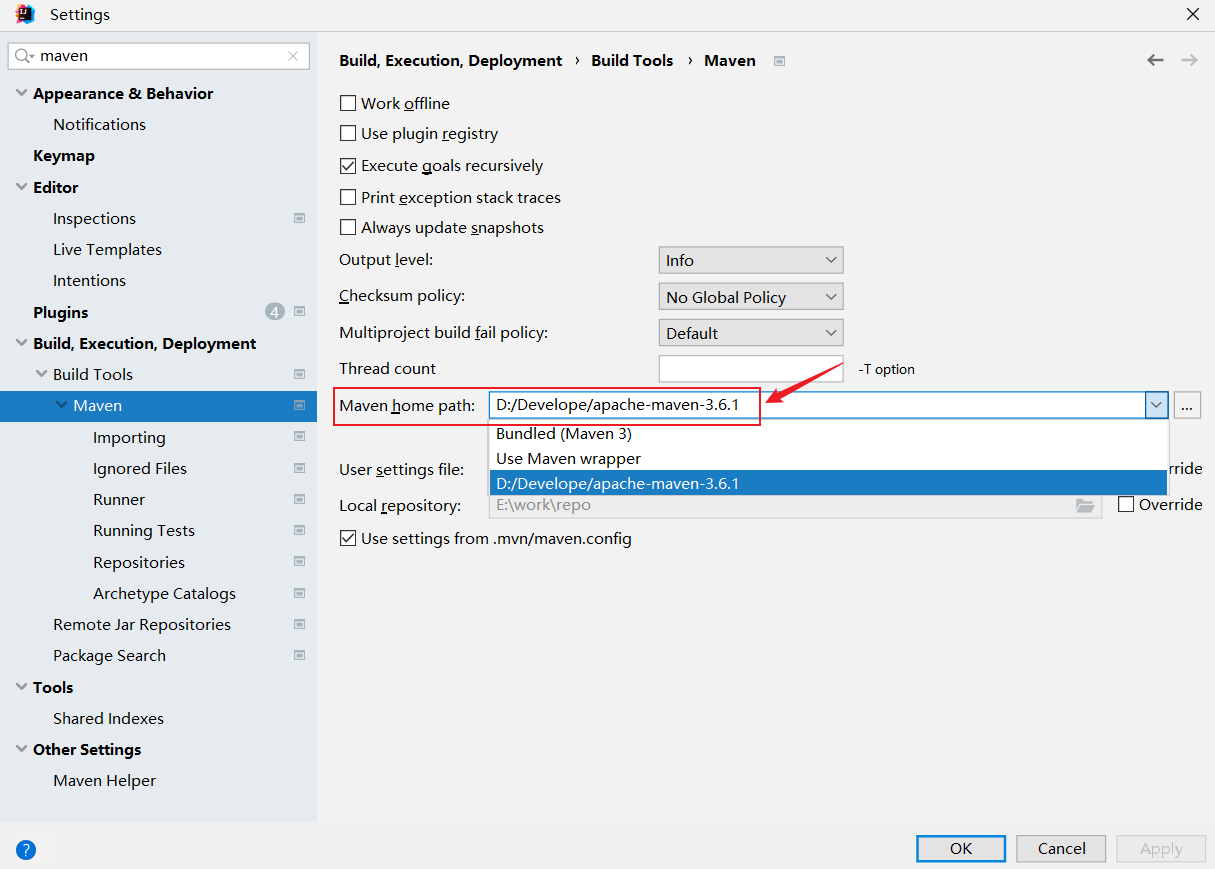Viewport: 1215px width, 869px height.
Task: Navigate forward with the right arrow
Action: point(1189,60)
